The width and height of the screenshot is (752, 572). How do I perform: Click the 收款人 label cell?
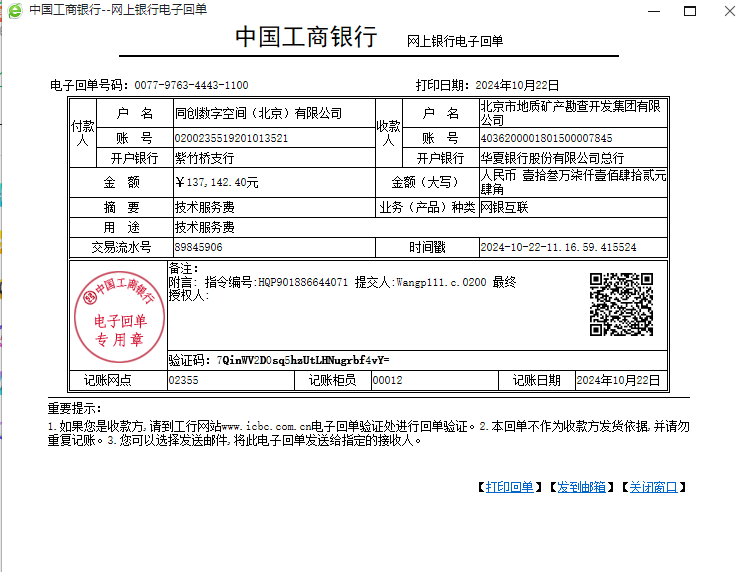[x=388, y=133]
